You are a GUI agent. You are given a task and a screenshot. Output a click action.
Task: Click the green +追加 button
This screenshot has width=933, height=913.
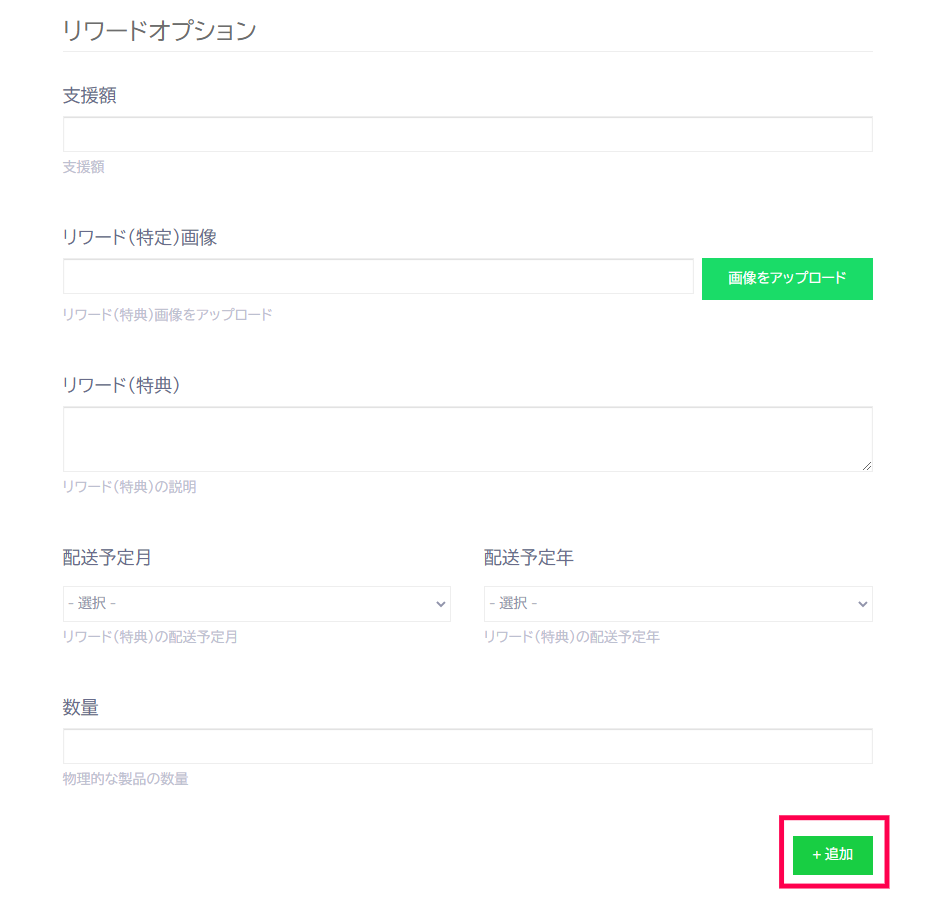click(x=832, y=855)
